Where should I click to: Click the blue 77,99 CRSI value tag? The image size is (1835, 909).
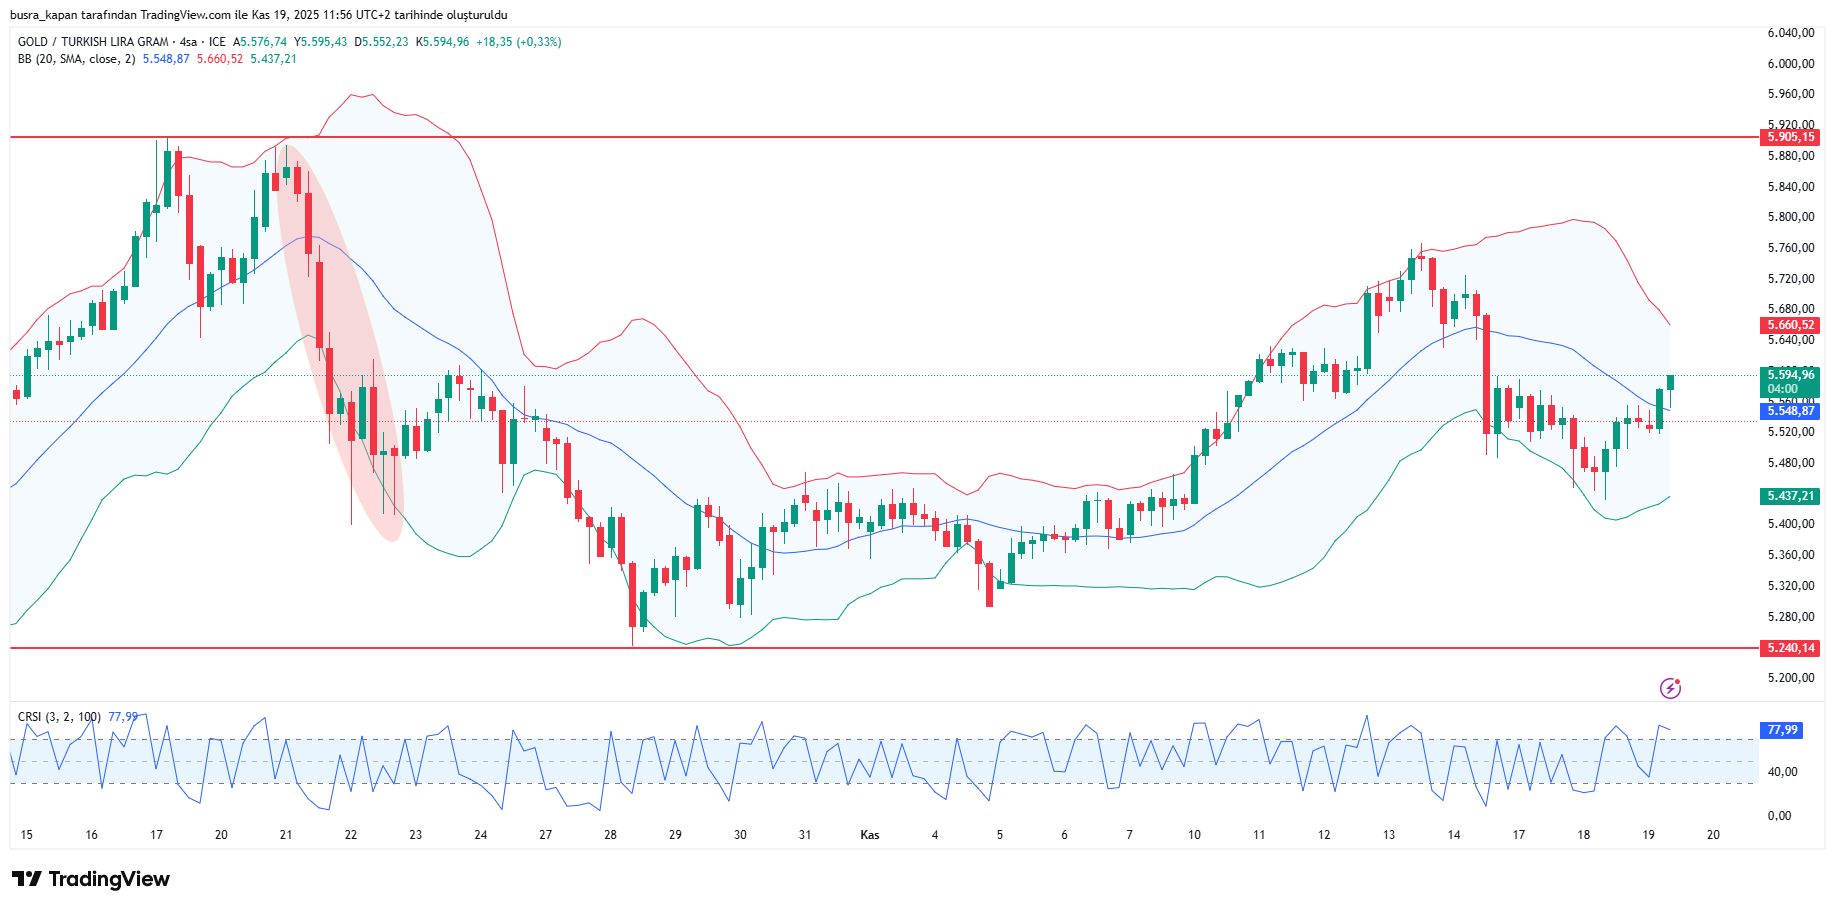1781,730
